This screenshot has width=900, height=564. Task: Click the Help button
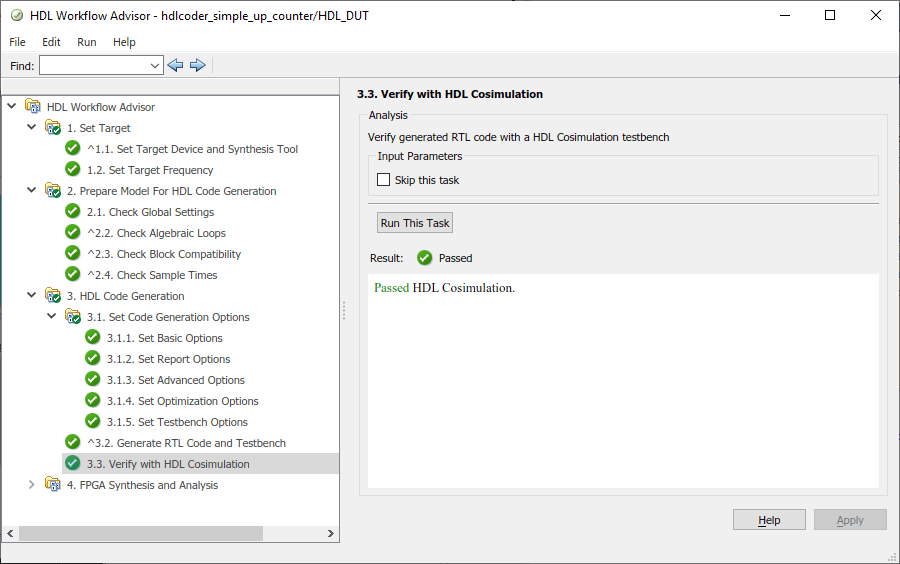769,520
